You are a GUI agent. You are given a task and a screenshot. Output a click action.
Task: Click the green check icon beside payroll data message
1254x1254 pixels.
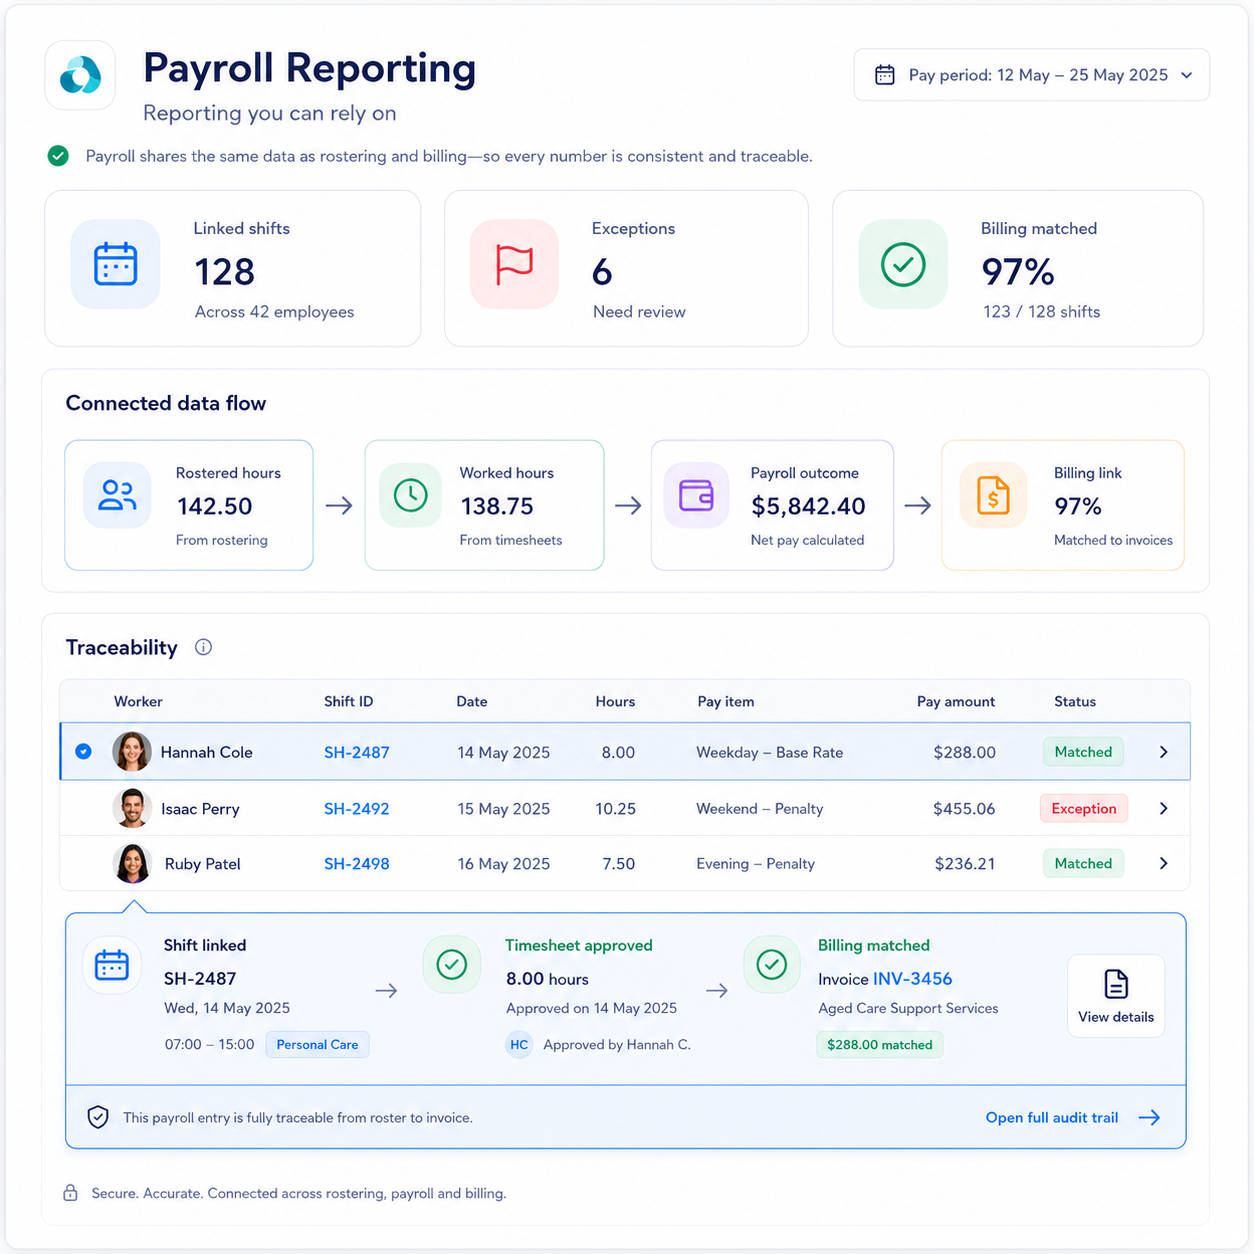[x=58, y=156]
